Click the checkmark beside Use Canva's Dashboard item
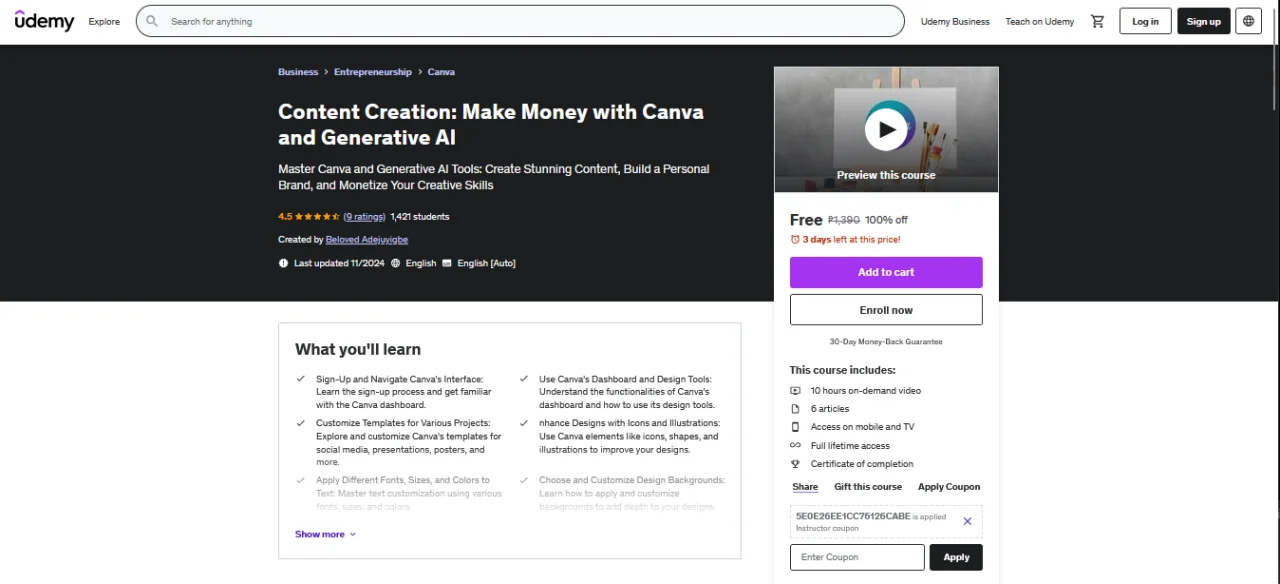1280x584 pixels. coord(524,379)
